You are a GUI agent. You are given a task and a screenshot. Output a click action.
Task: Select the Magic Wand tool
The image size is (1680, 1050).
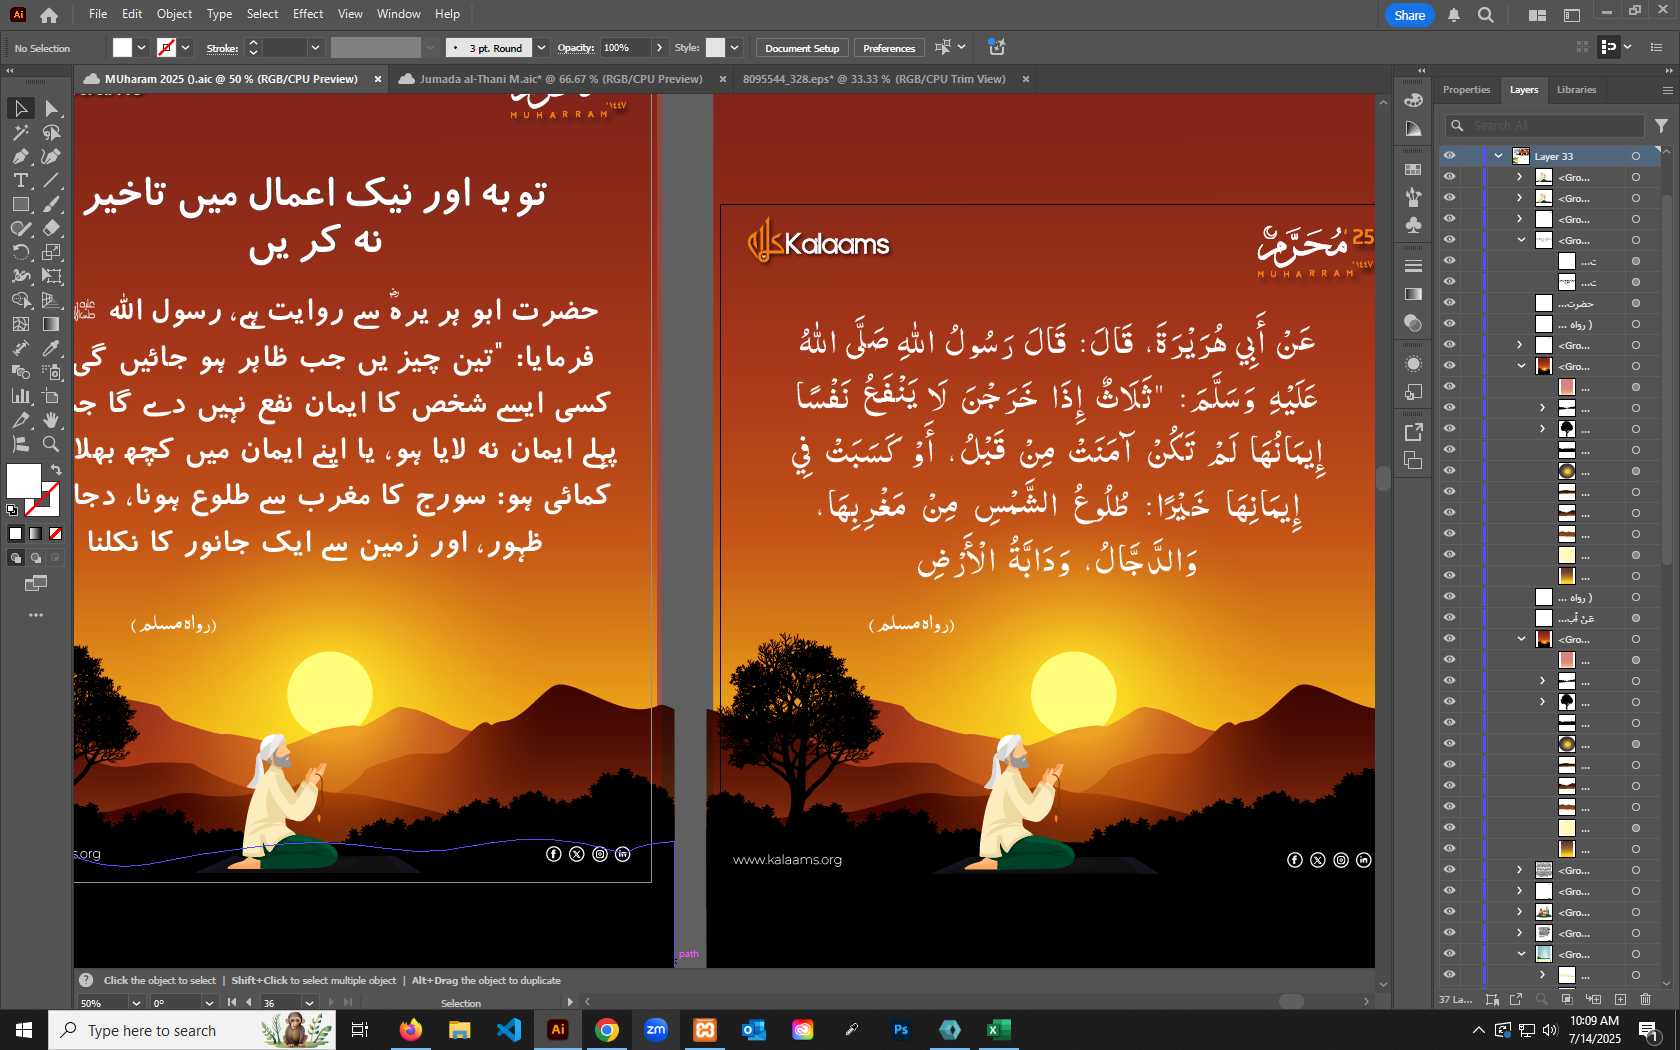click(x=20, y=132)
